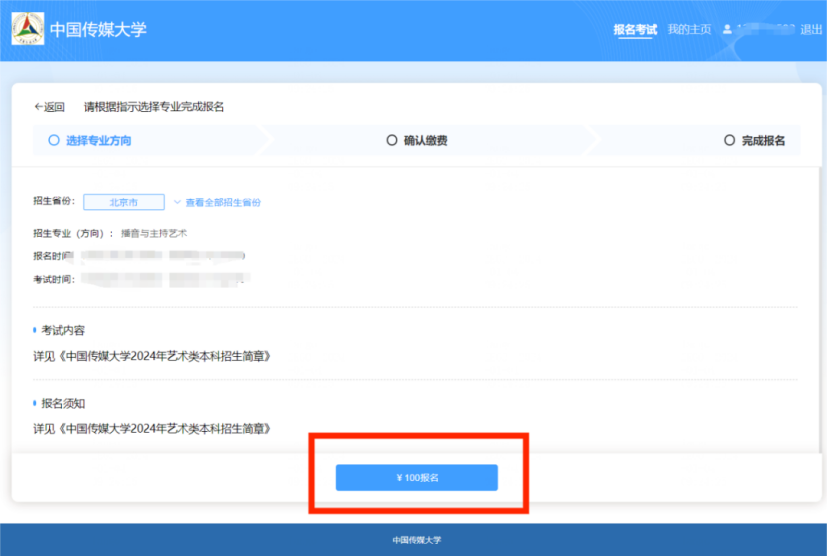Select the 确认缴费 step circle
Viewport: 827px width, 556px height.
[x=392, y=141]
